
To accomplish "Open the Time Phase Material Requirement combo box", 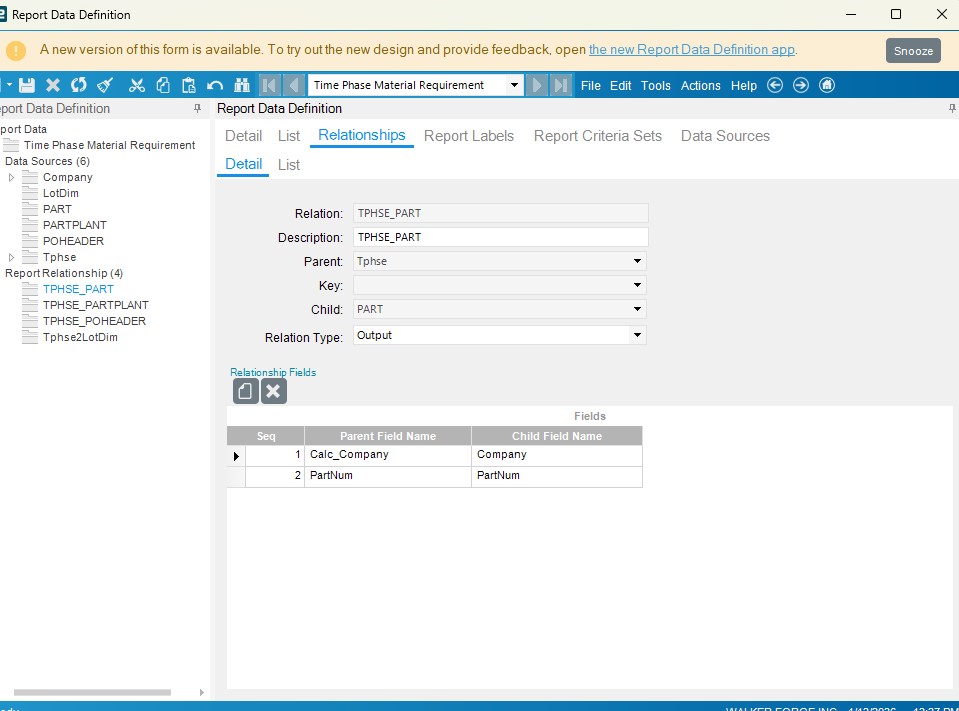I will coord(515,86).
